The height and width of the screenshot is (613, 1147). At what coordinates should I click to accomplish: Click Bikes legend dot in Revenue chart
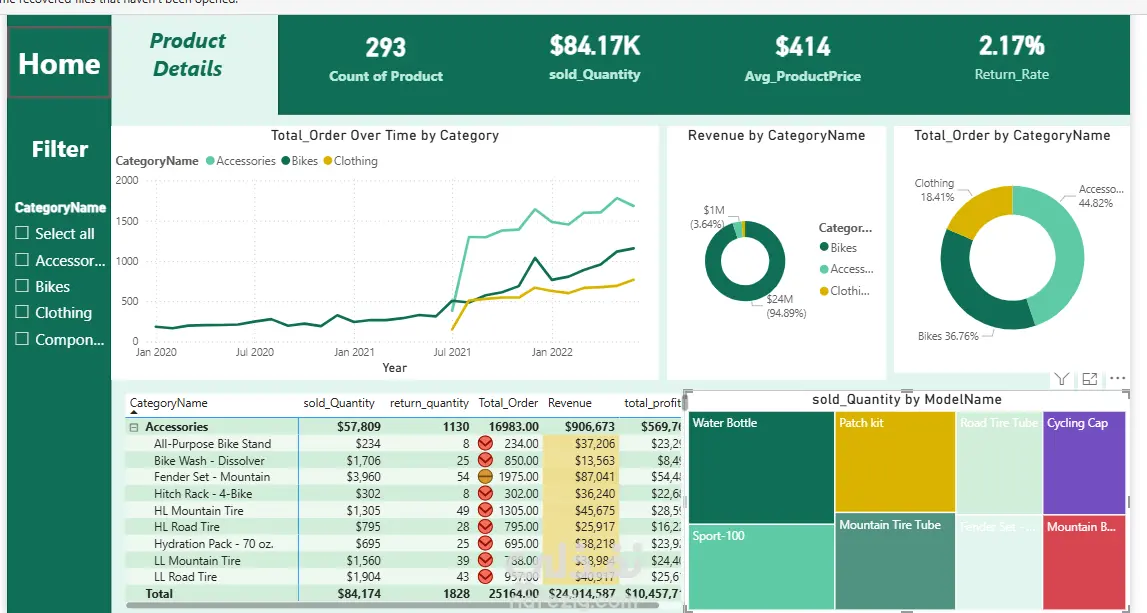click(824, 248)
